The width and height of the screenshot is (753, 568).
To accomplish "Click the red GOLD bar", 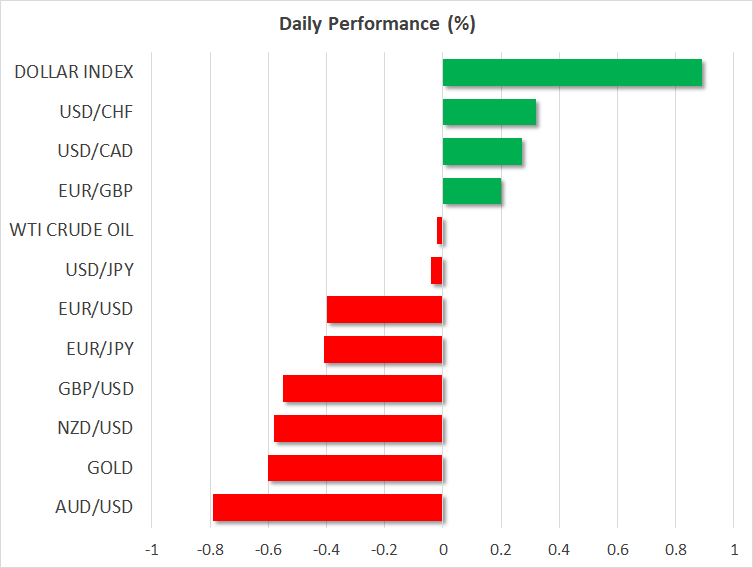I will 355,468.
